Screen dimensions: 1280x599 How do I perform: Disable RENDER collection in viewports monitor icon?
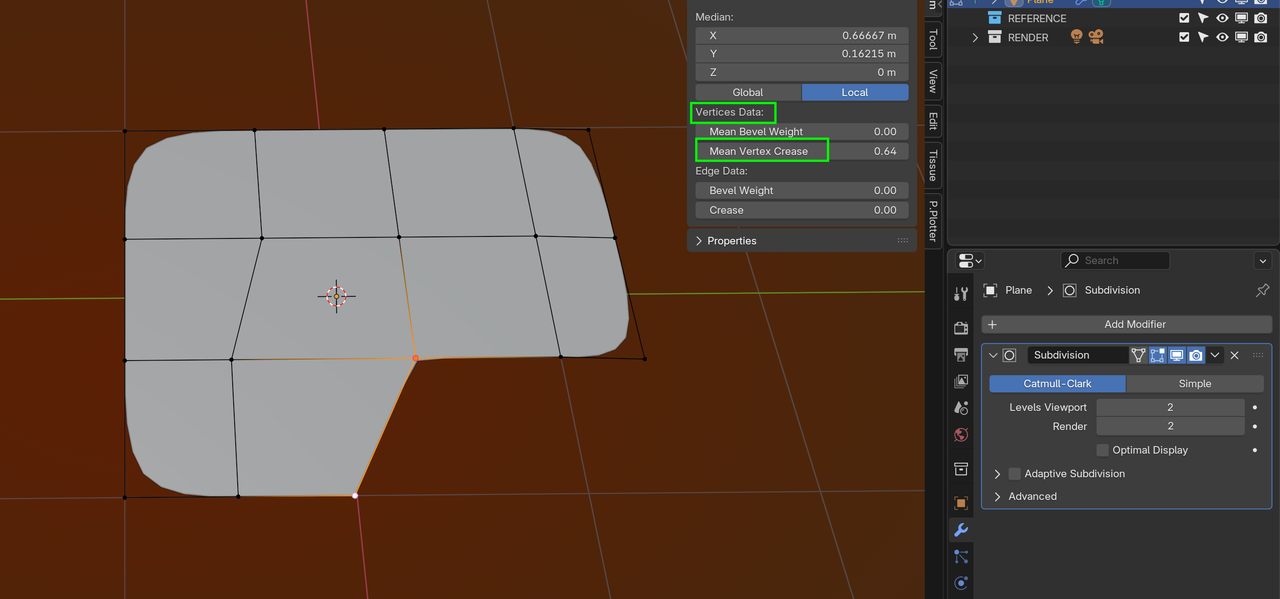tap(1241, 37)
